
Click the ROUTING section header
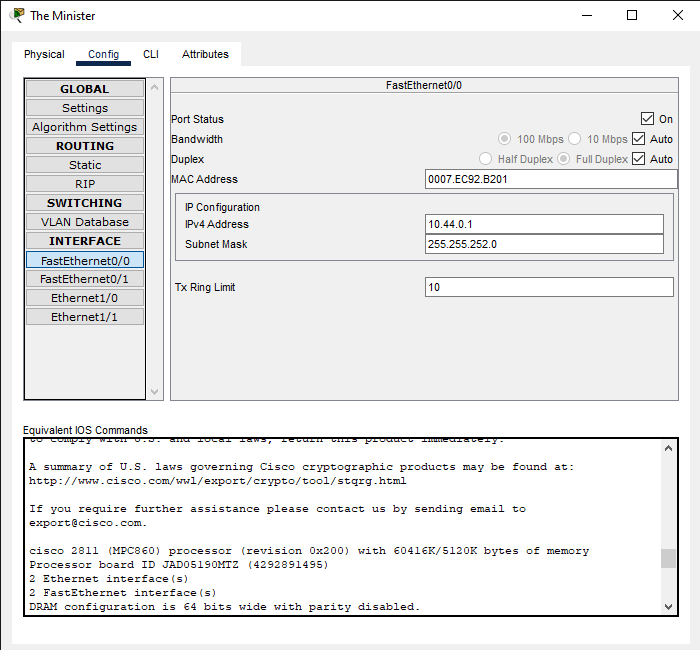(85, 146)
